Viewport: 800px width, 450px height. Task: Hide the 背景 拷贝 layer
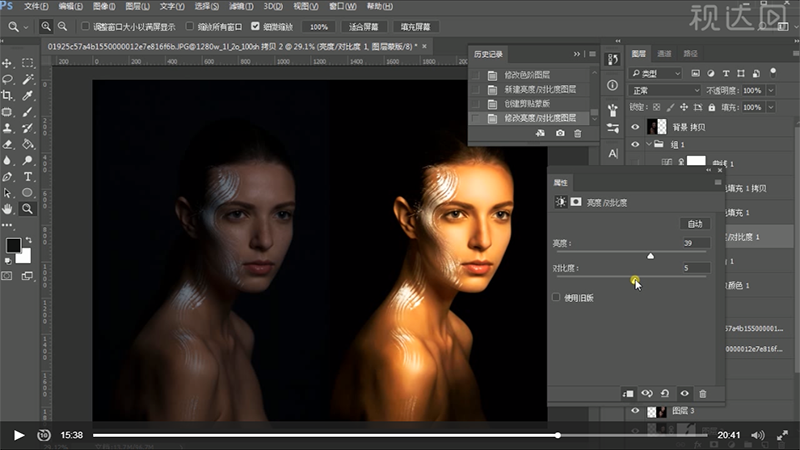click(x=635, y=127)
